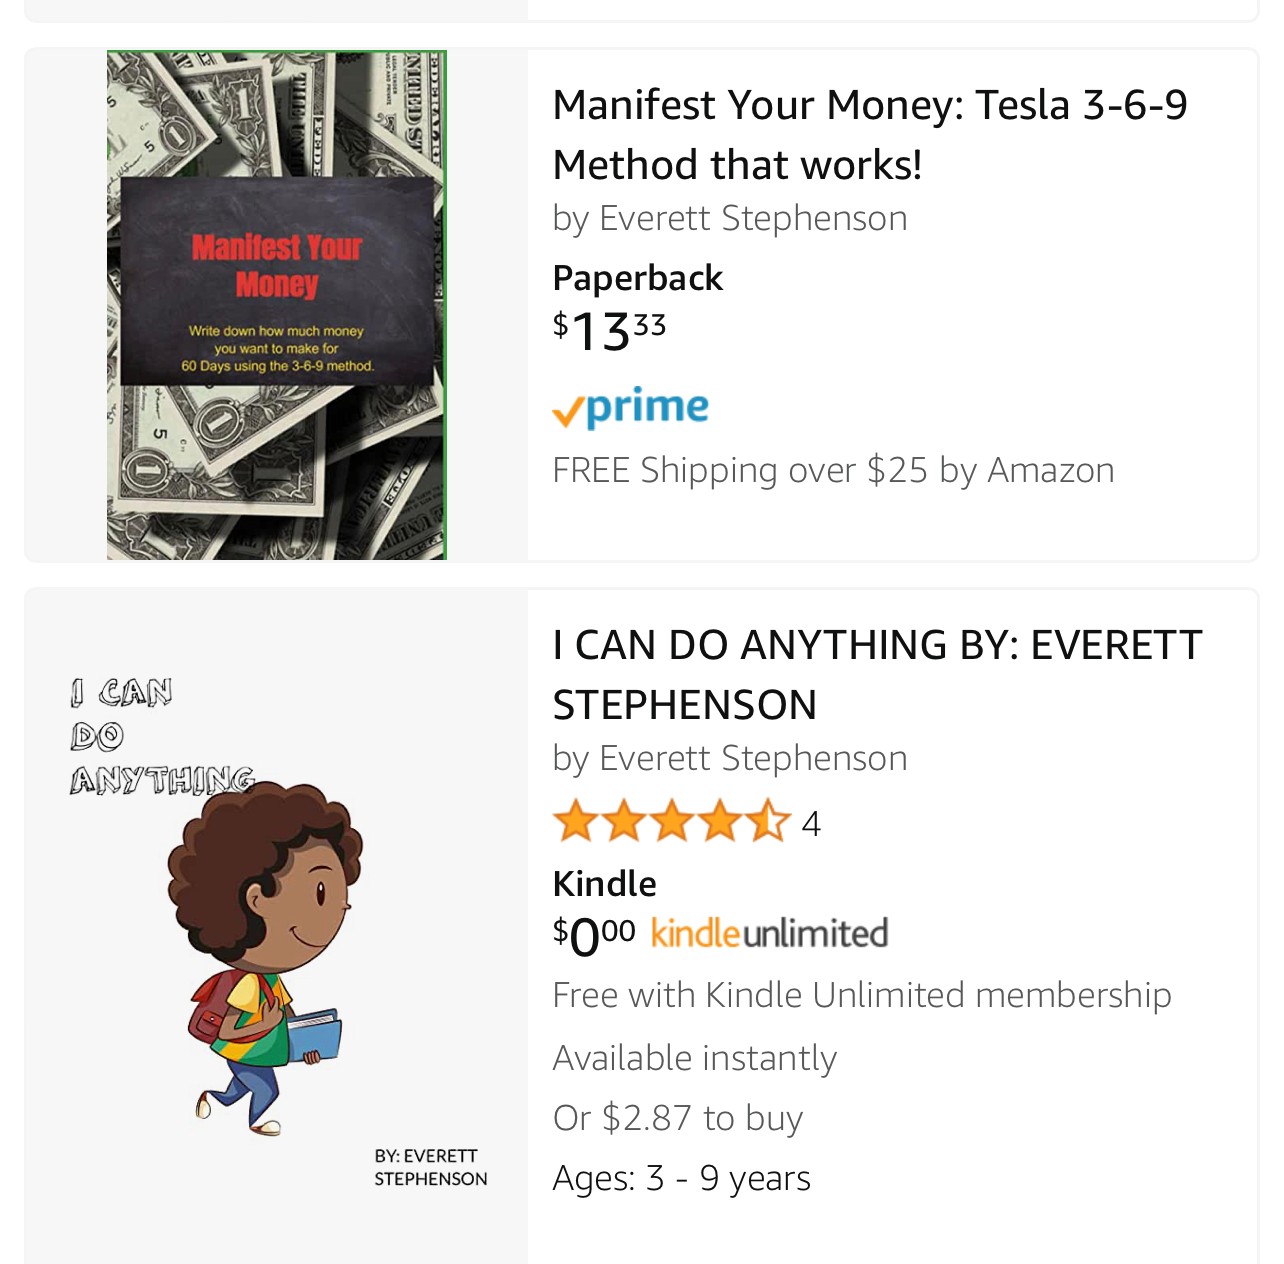1284x1264 pixels.
Task: Click the orange star rating icons
Action: click(x=671, y=822)
